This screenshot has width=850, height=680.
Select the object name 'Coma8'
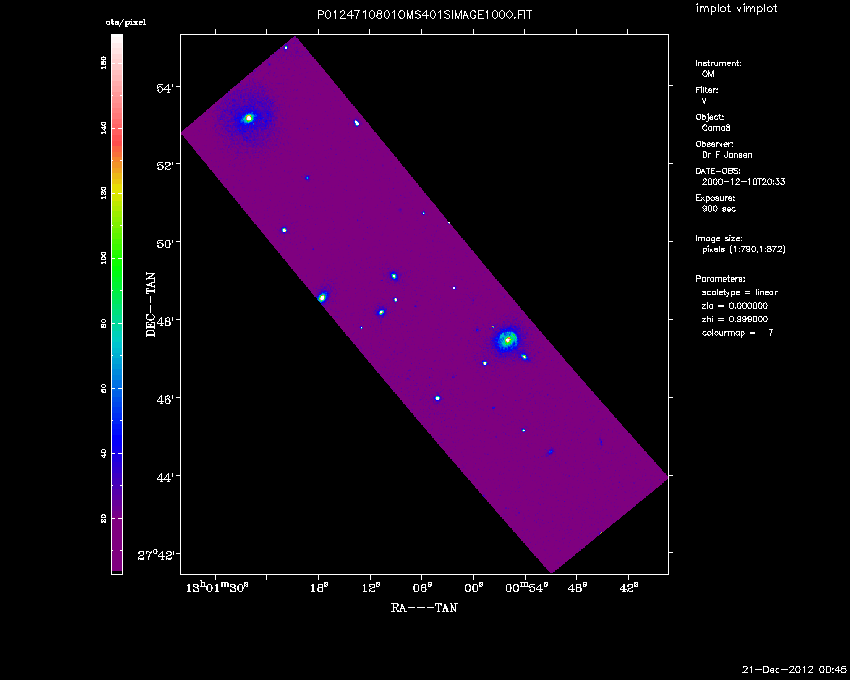tap(716, 128)
